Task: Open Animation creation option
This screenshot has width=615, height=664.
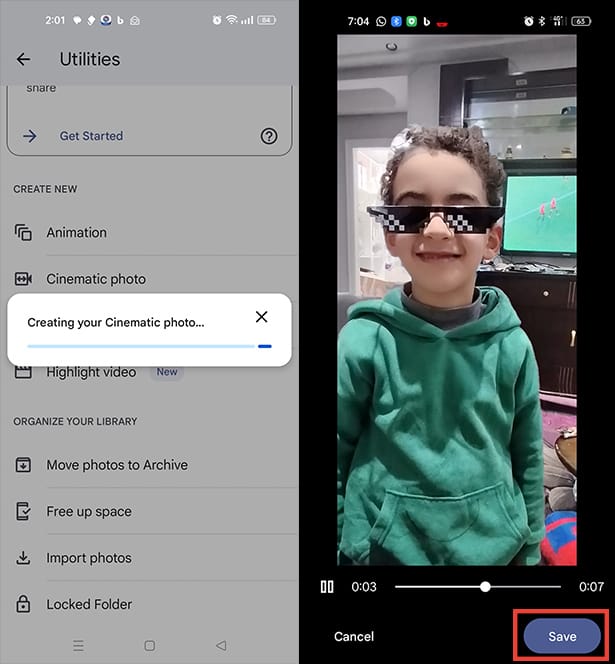Action: [77, 232]
